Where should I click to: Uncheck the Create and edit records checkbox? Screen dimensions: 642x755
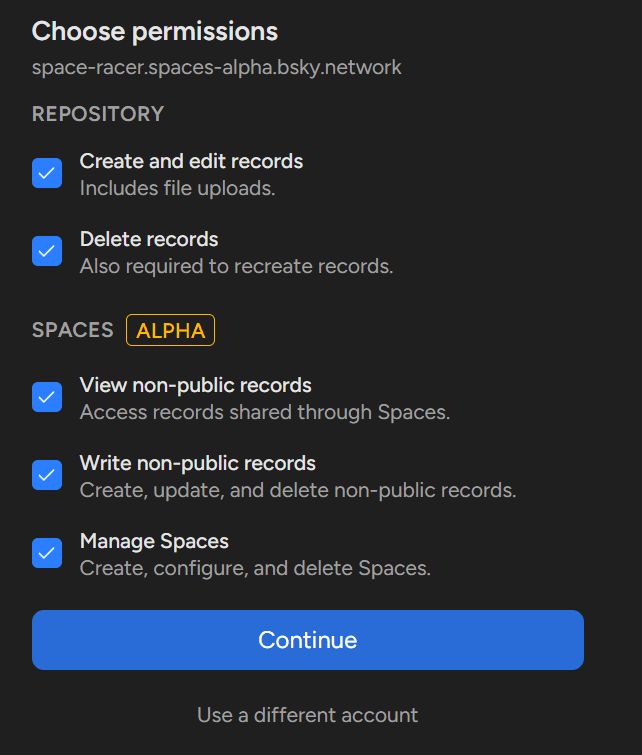pyautogui.click(x=47, y=173)
